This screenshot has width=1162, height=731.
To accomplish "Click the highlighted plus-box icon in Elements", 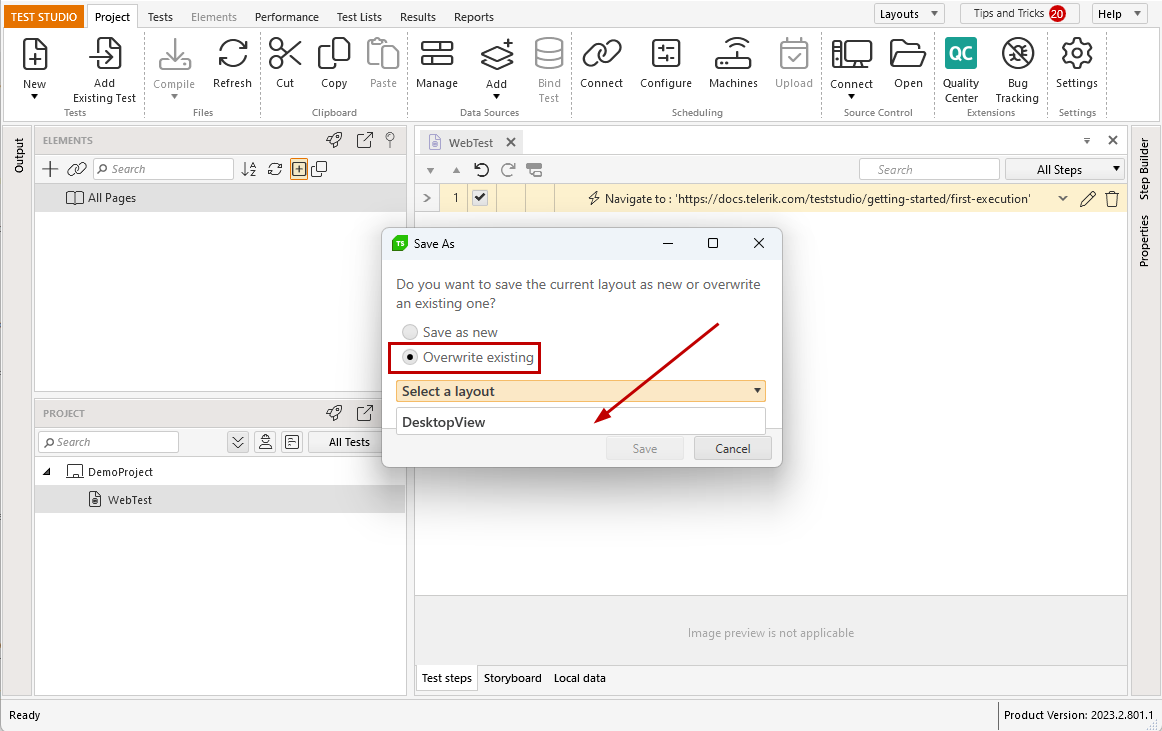I will pyautogui.click(x=299, y=169).
